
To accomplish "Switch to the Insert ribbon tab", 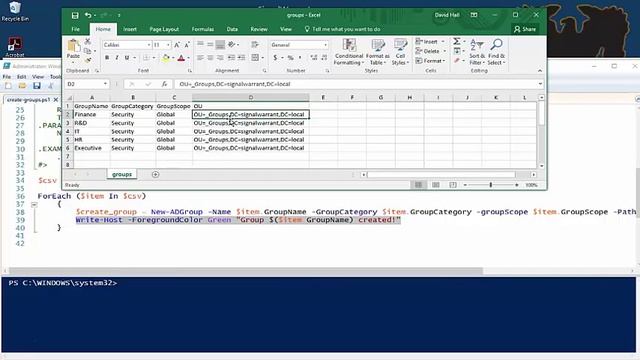I will pos(130,29).
